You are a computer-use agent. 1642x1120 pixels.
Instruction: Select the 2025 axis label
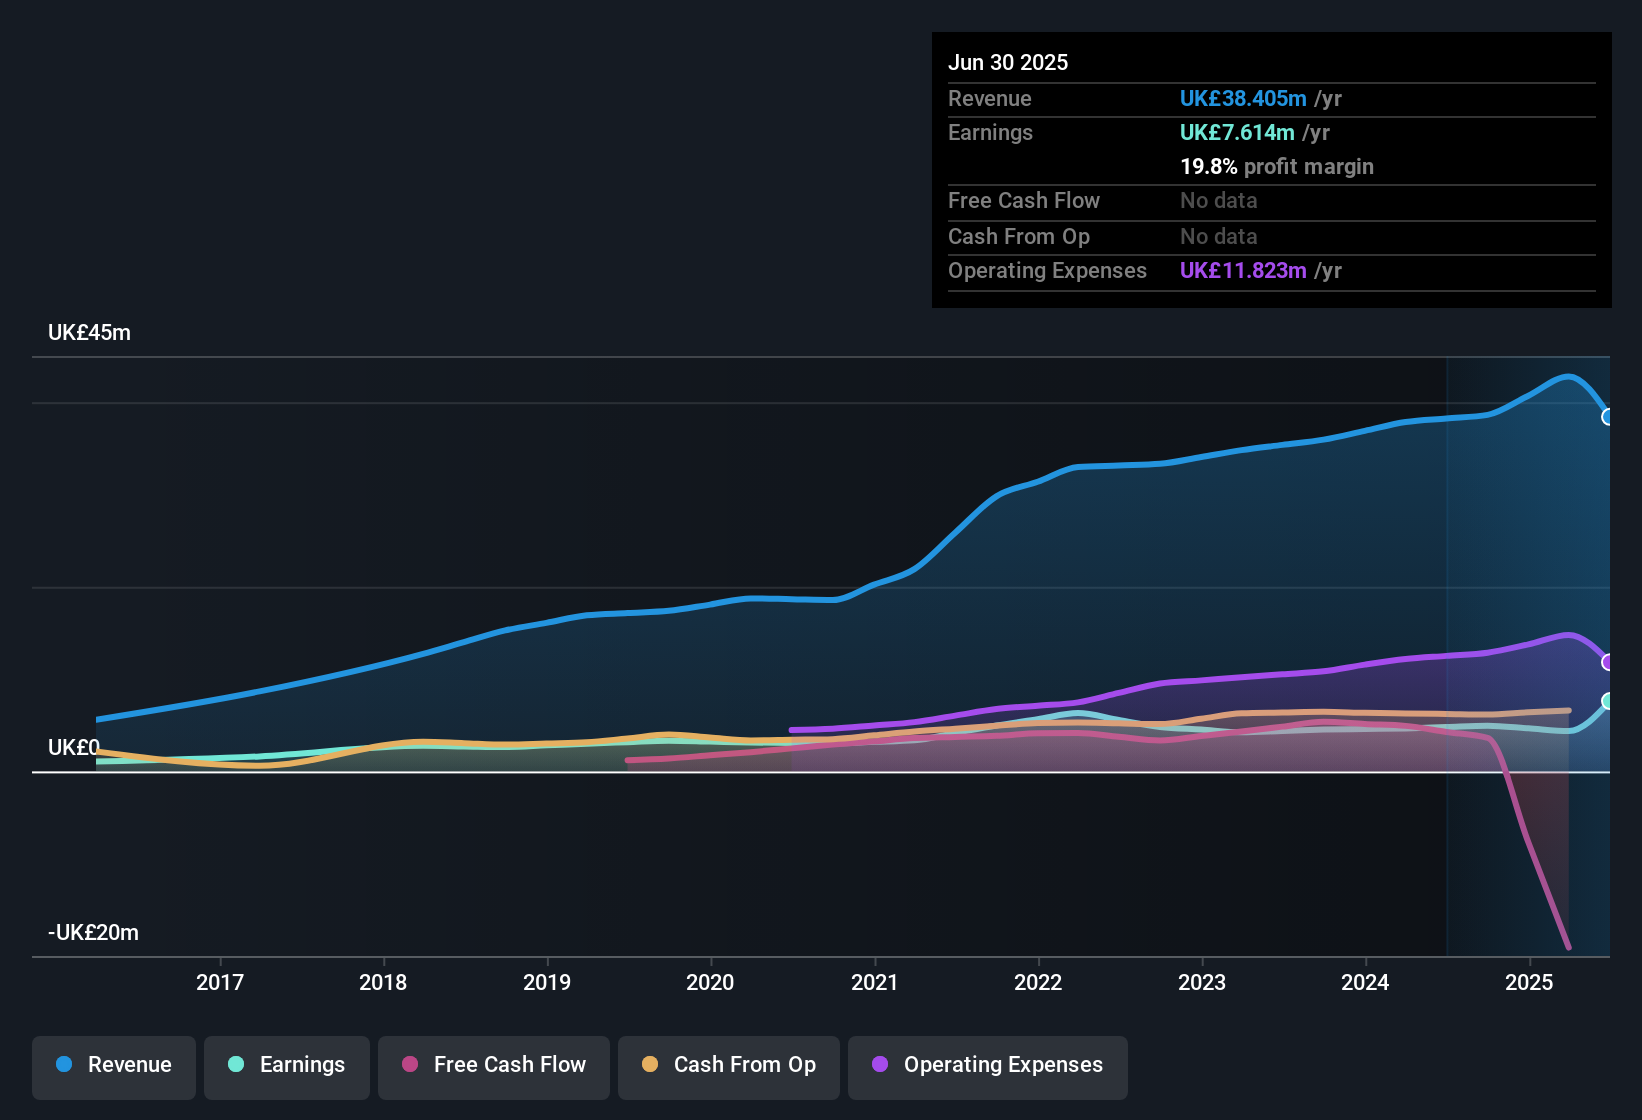point(1529,983)
